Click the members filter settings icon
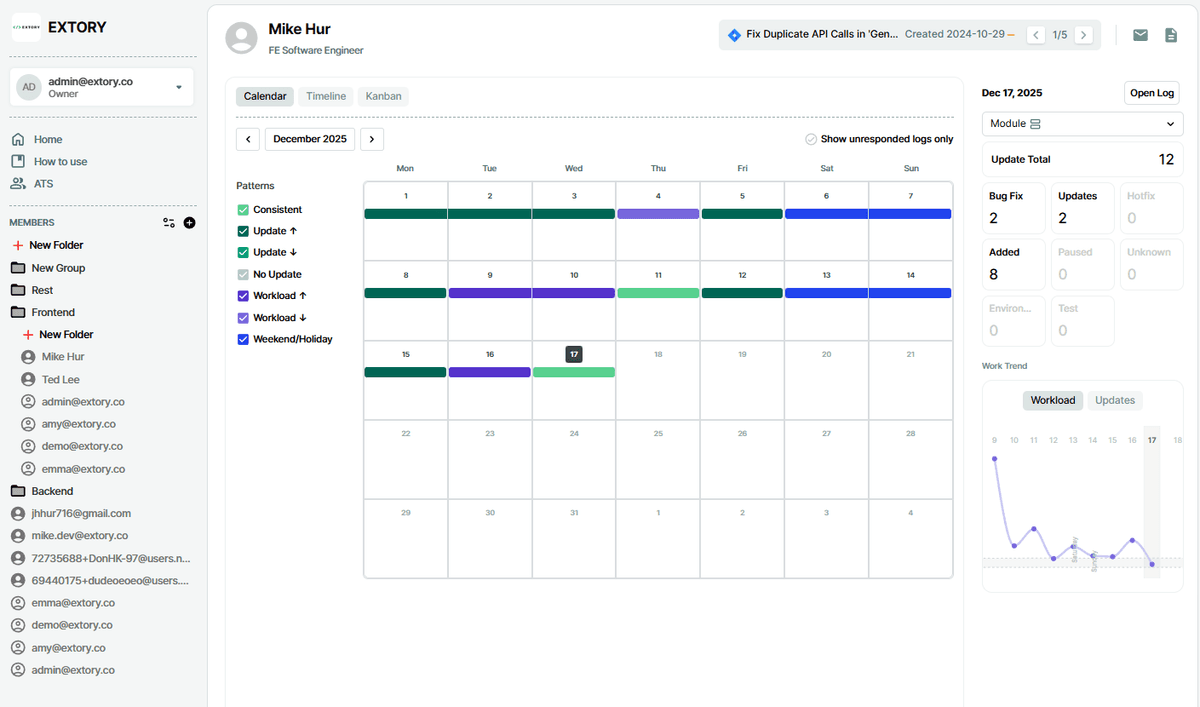Viewport: 1200px width, 707px height. (169, 223)
